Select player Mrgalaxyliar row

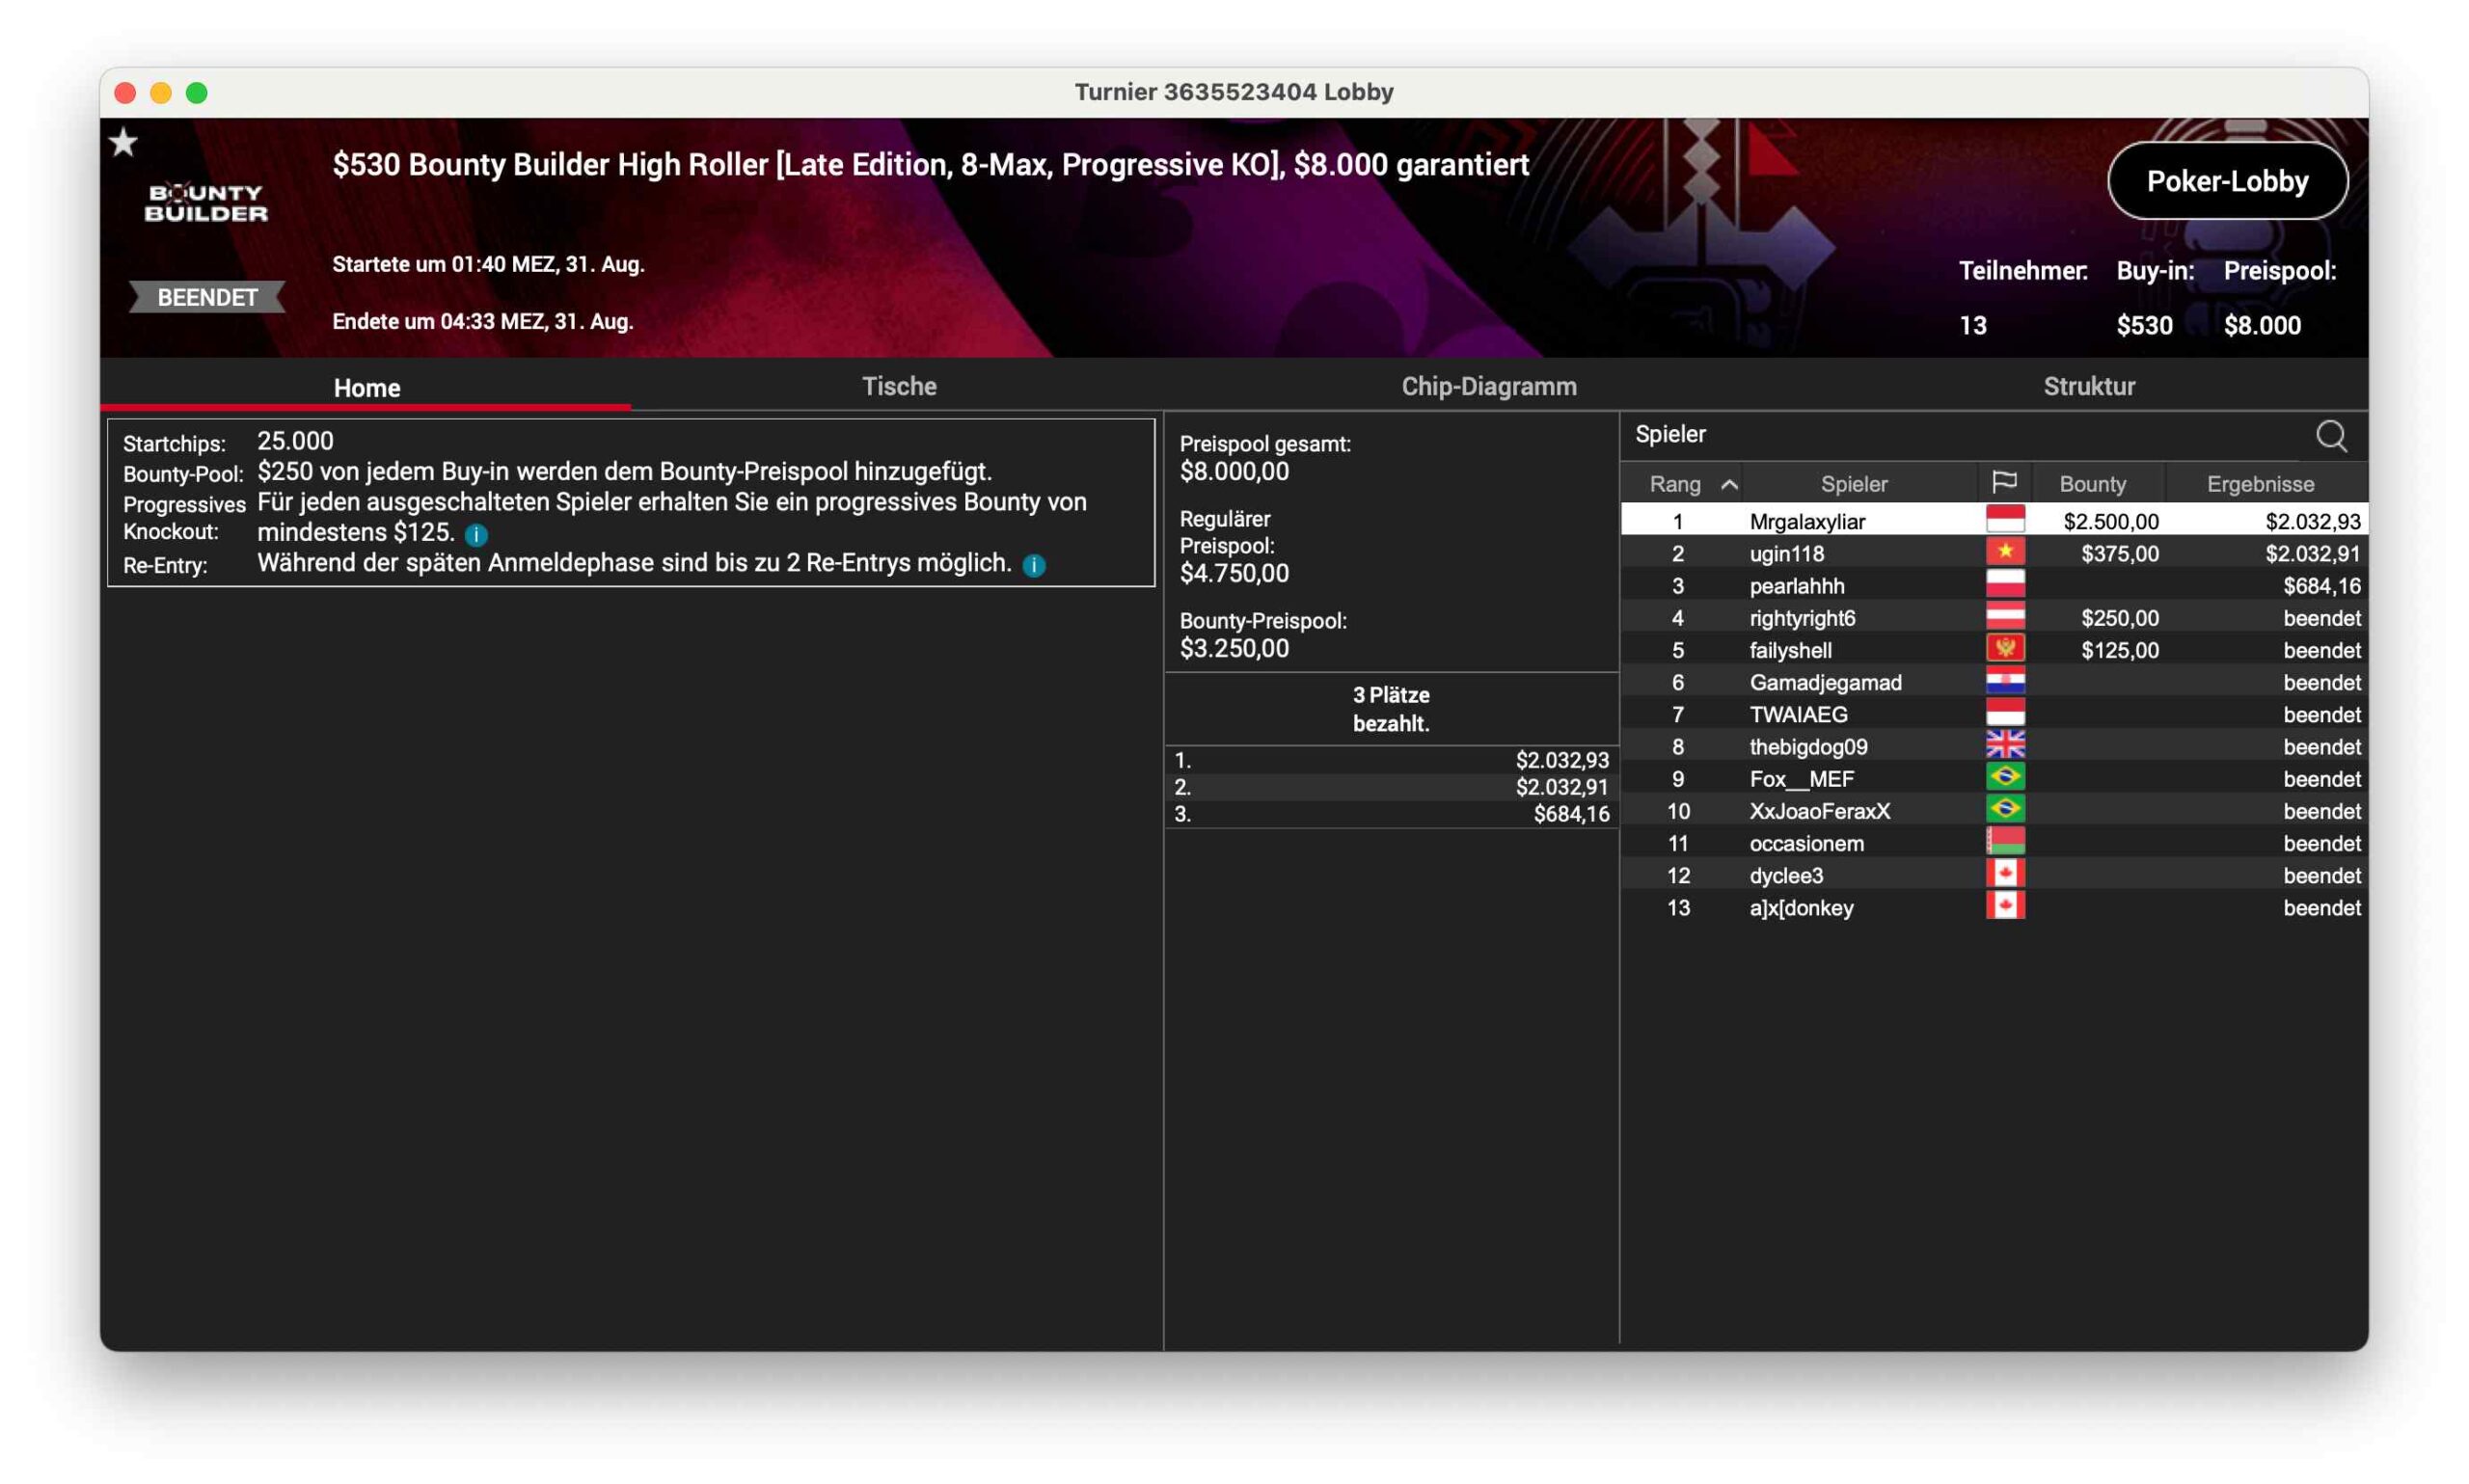point(1806,521)
